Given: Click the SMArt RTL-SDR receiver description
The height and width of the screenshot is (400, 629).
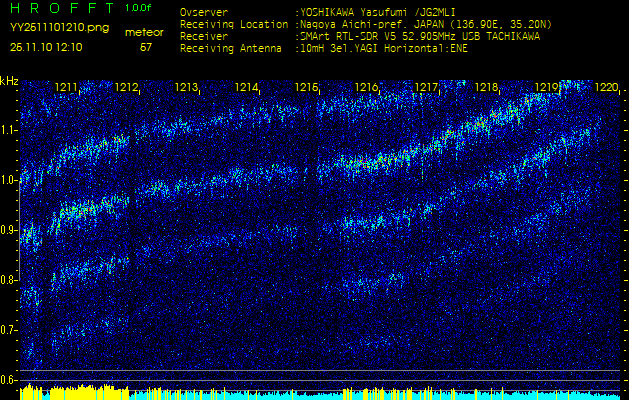Looking at the screenshot, I should 418,35.
